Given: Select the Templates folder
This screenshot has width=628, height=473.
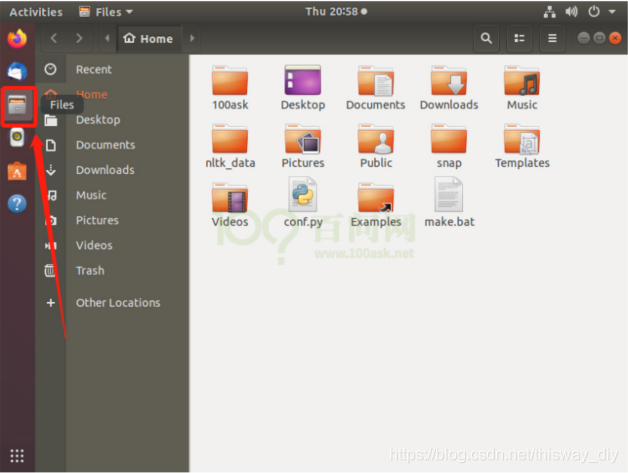Looking at the screenshot, I should coord(522,147).
